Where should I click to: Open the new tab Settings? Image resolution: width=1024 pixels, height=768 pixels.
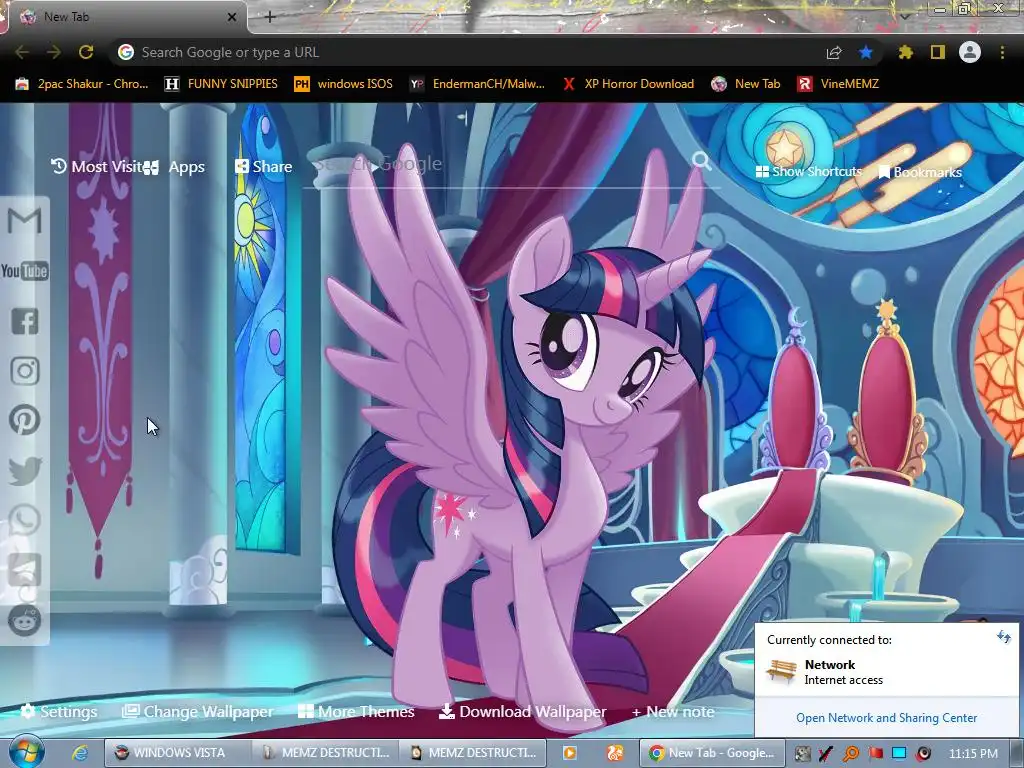[x=59, y=712]
